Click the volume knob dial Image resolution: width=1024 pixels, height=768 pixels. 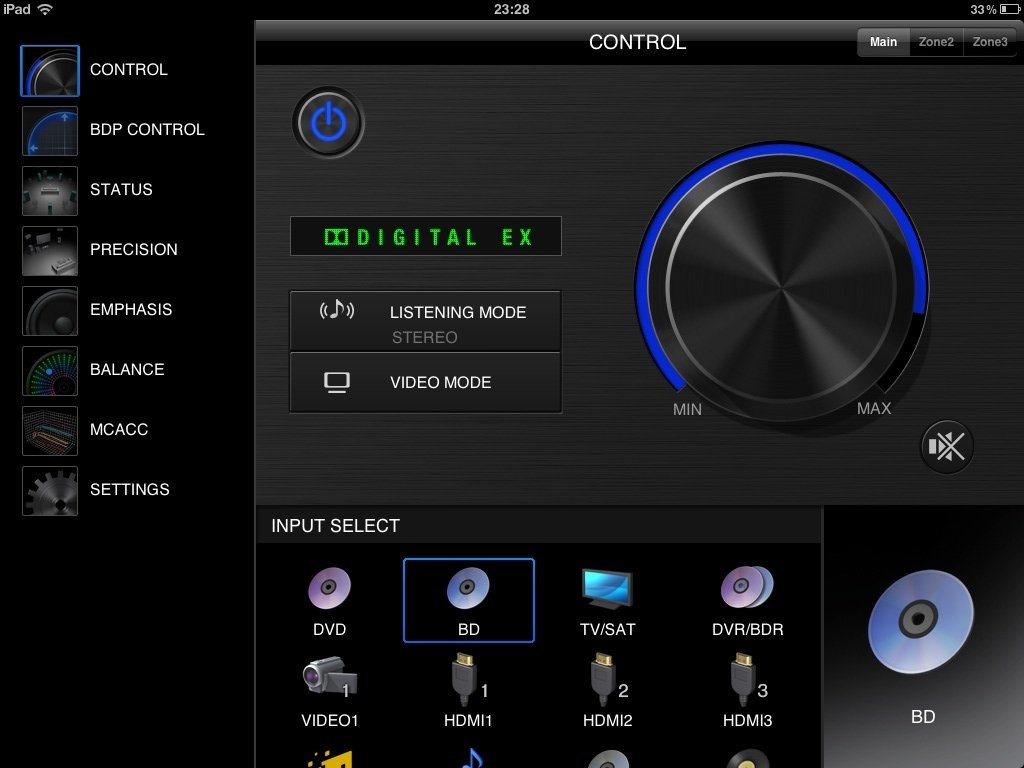tap(781, 287)
